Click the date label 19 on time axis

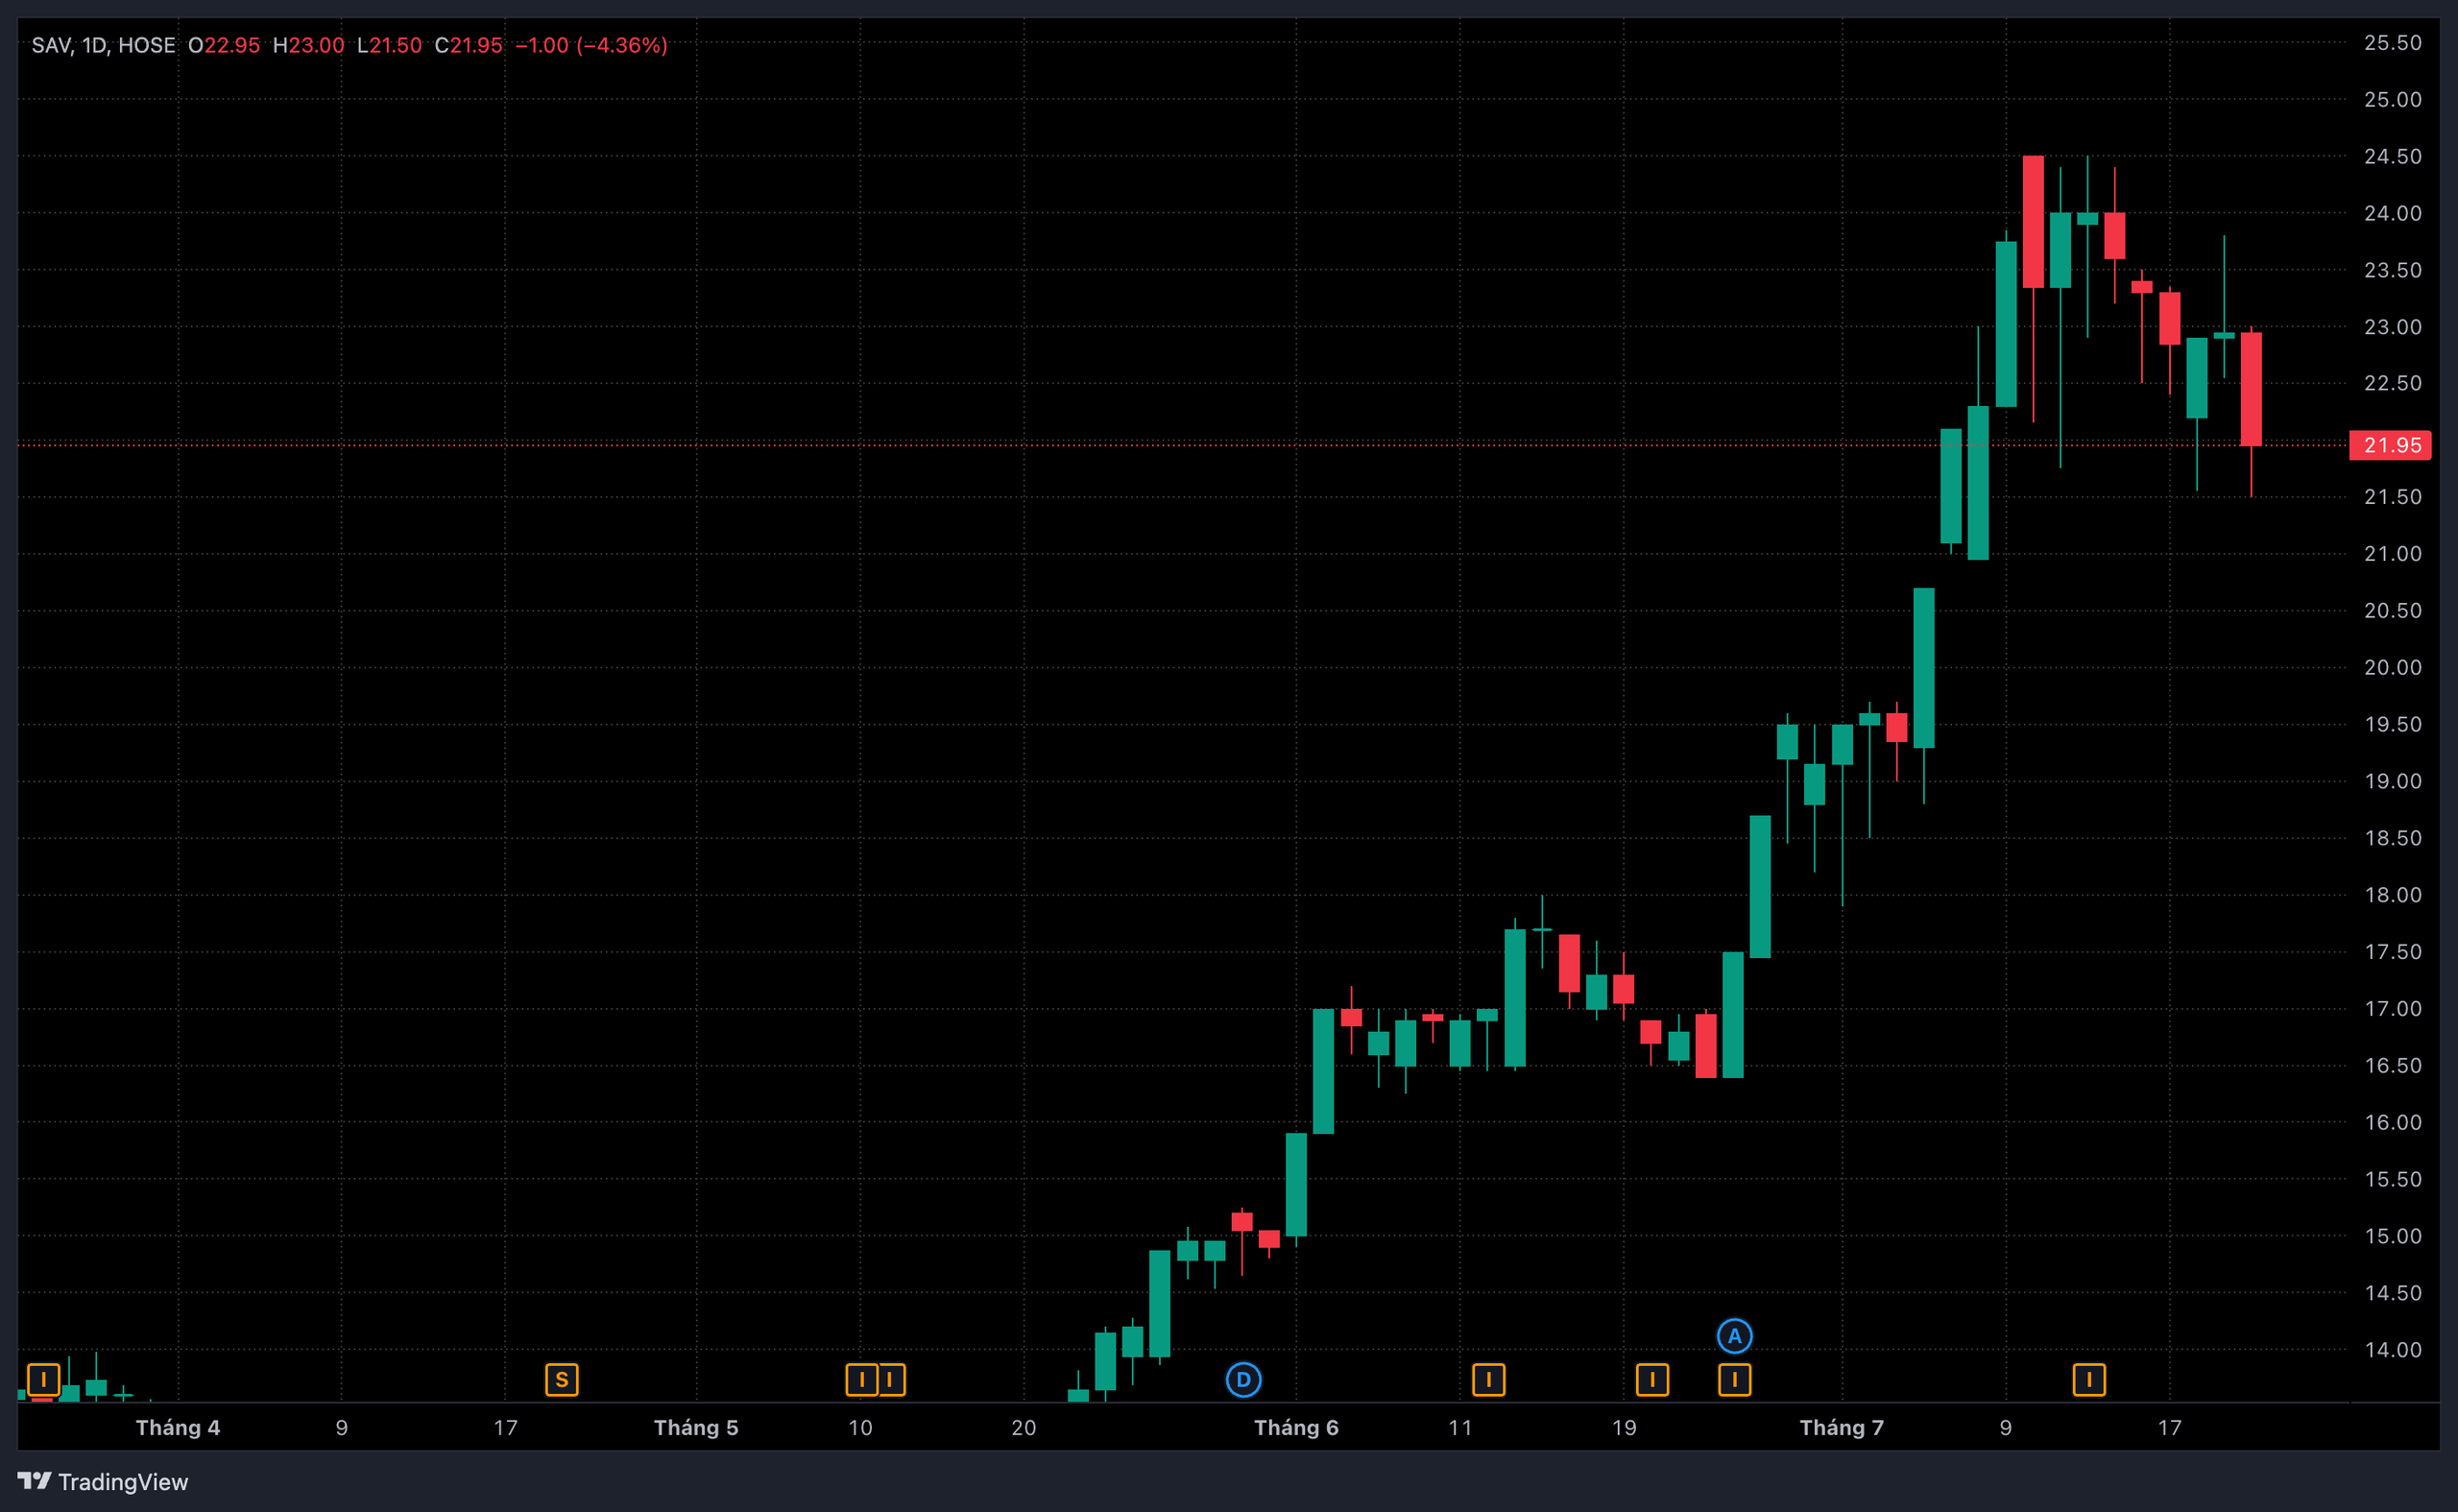[1624, 1427]
